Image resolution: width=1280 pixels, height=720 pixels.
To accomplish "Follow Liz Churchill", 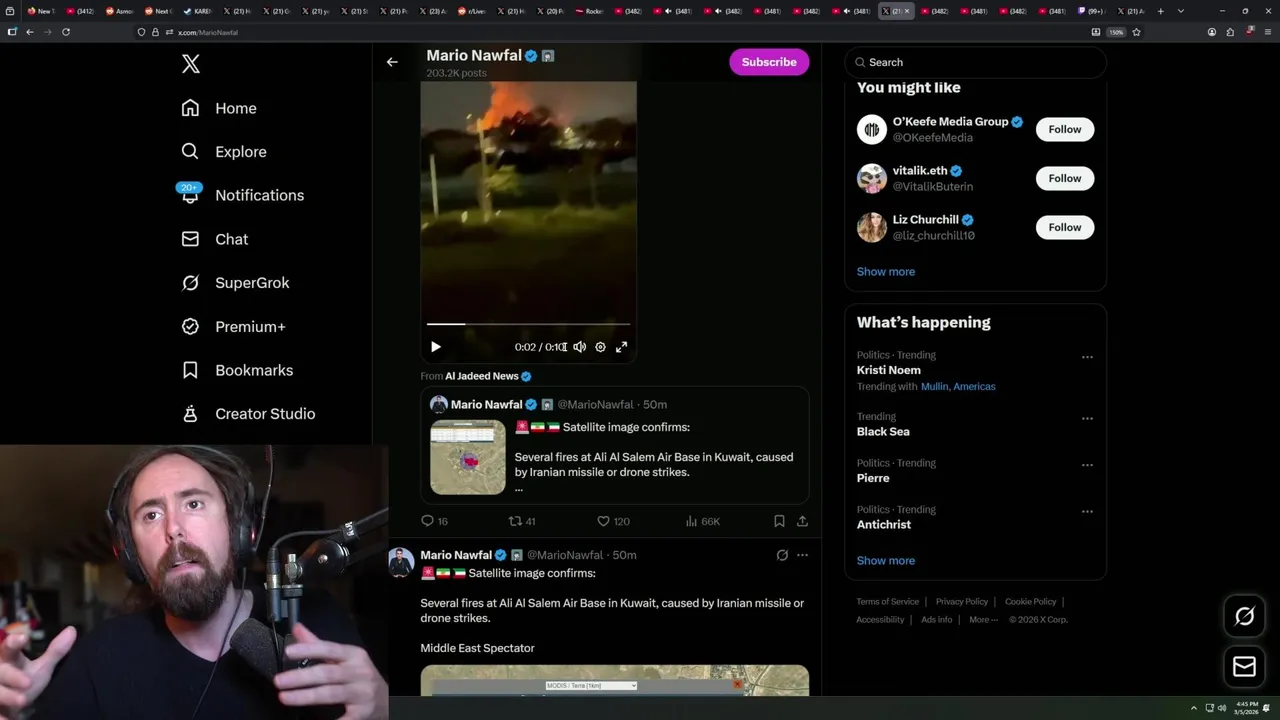I will click(1065, 227).
